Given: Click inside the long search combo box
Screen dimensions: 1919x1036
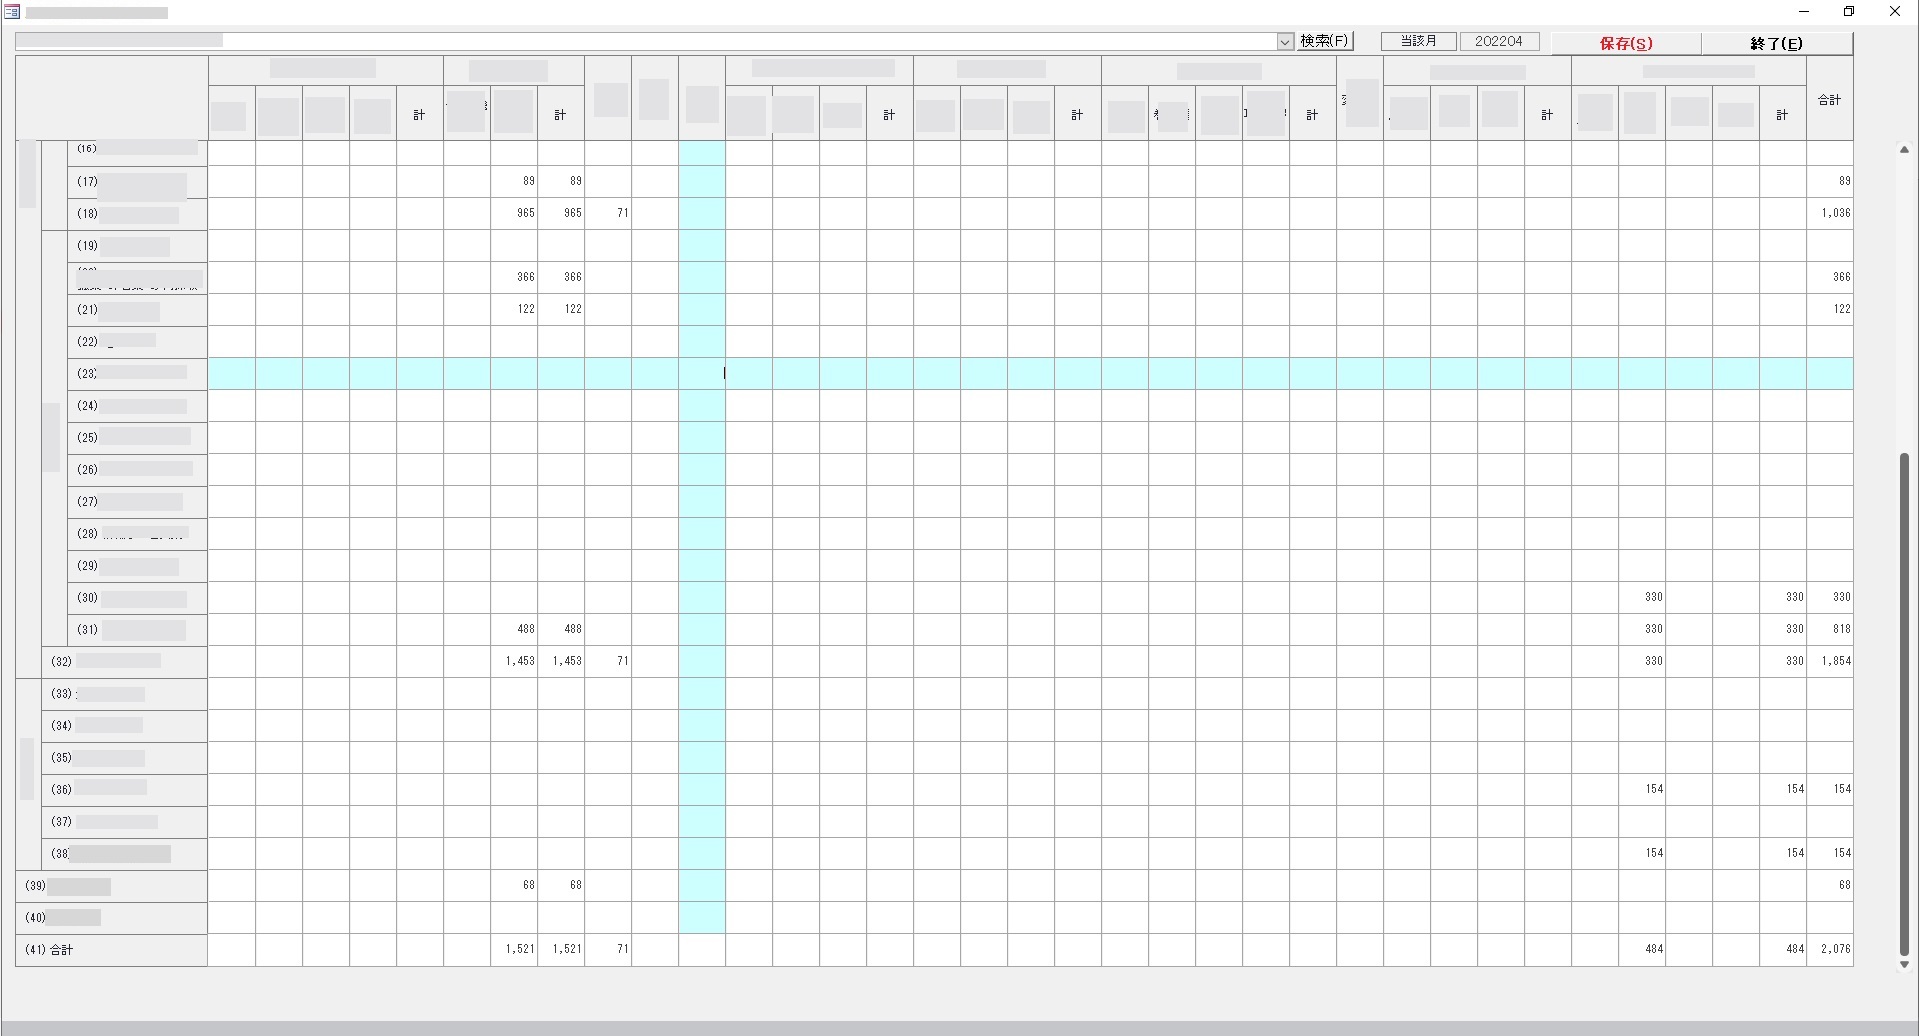Looking at the screenshot, I should 640,41.
